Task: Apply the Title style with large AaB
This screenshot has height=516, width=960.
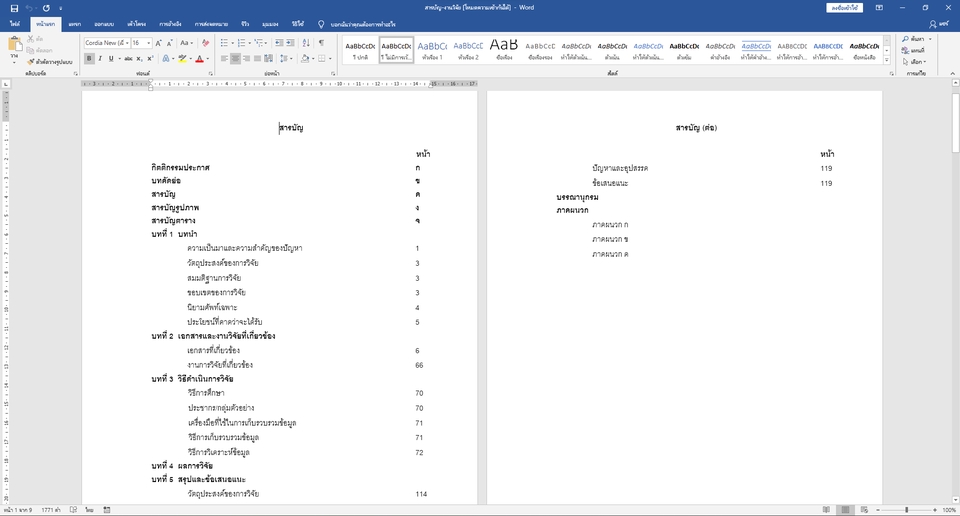Action: 504,50
